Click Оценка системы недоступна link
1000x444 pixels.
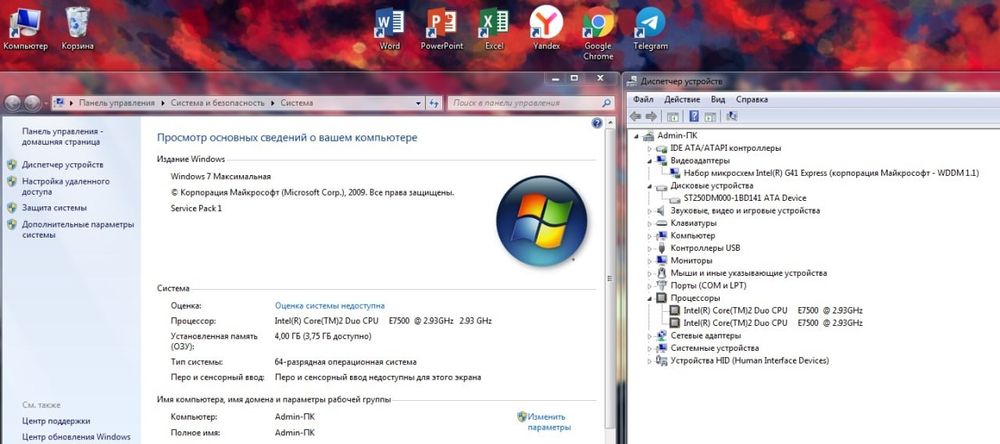pos(330,306)
